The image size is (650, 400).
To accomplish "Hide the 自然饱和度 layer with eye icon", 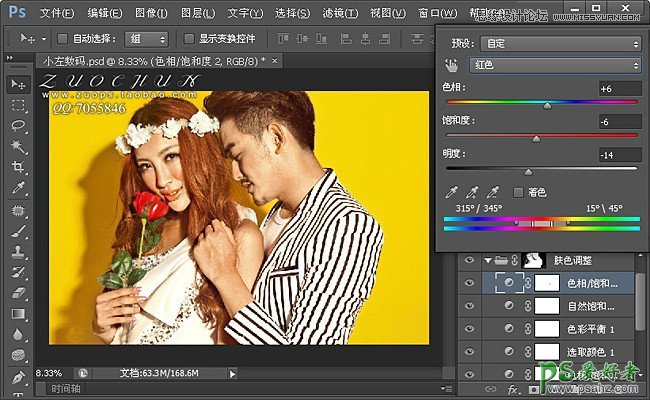I will click(x=470, y=306).
